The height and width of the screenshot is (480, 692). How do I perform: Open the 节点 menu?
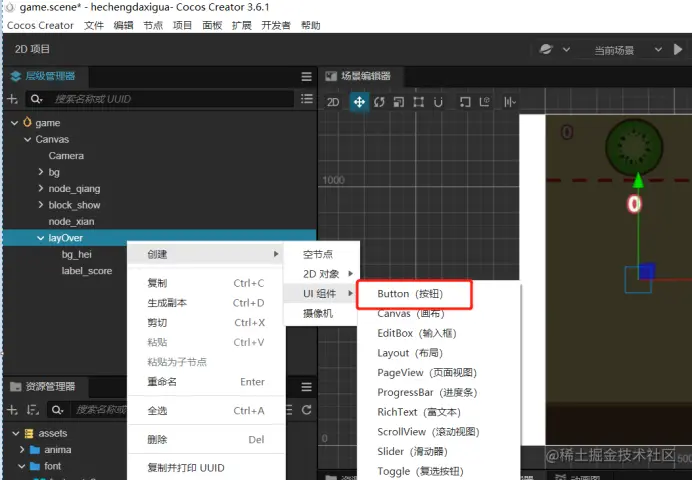153,26
